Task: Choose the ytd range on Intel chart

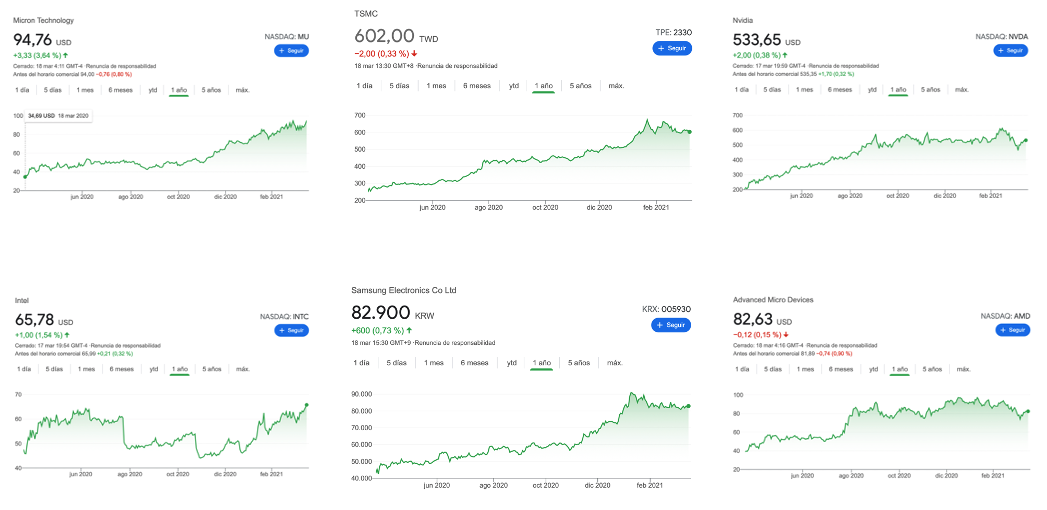Action: (x=153, y=369)
